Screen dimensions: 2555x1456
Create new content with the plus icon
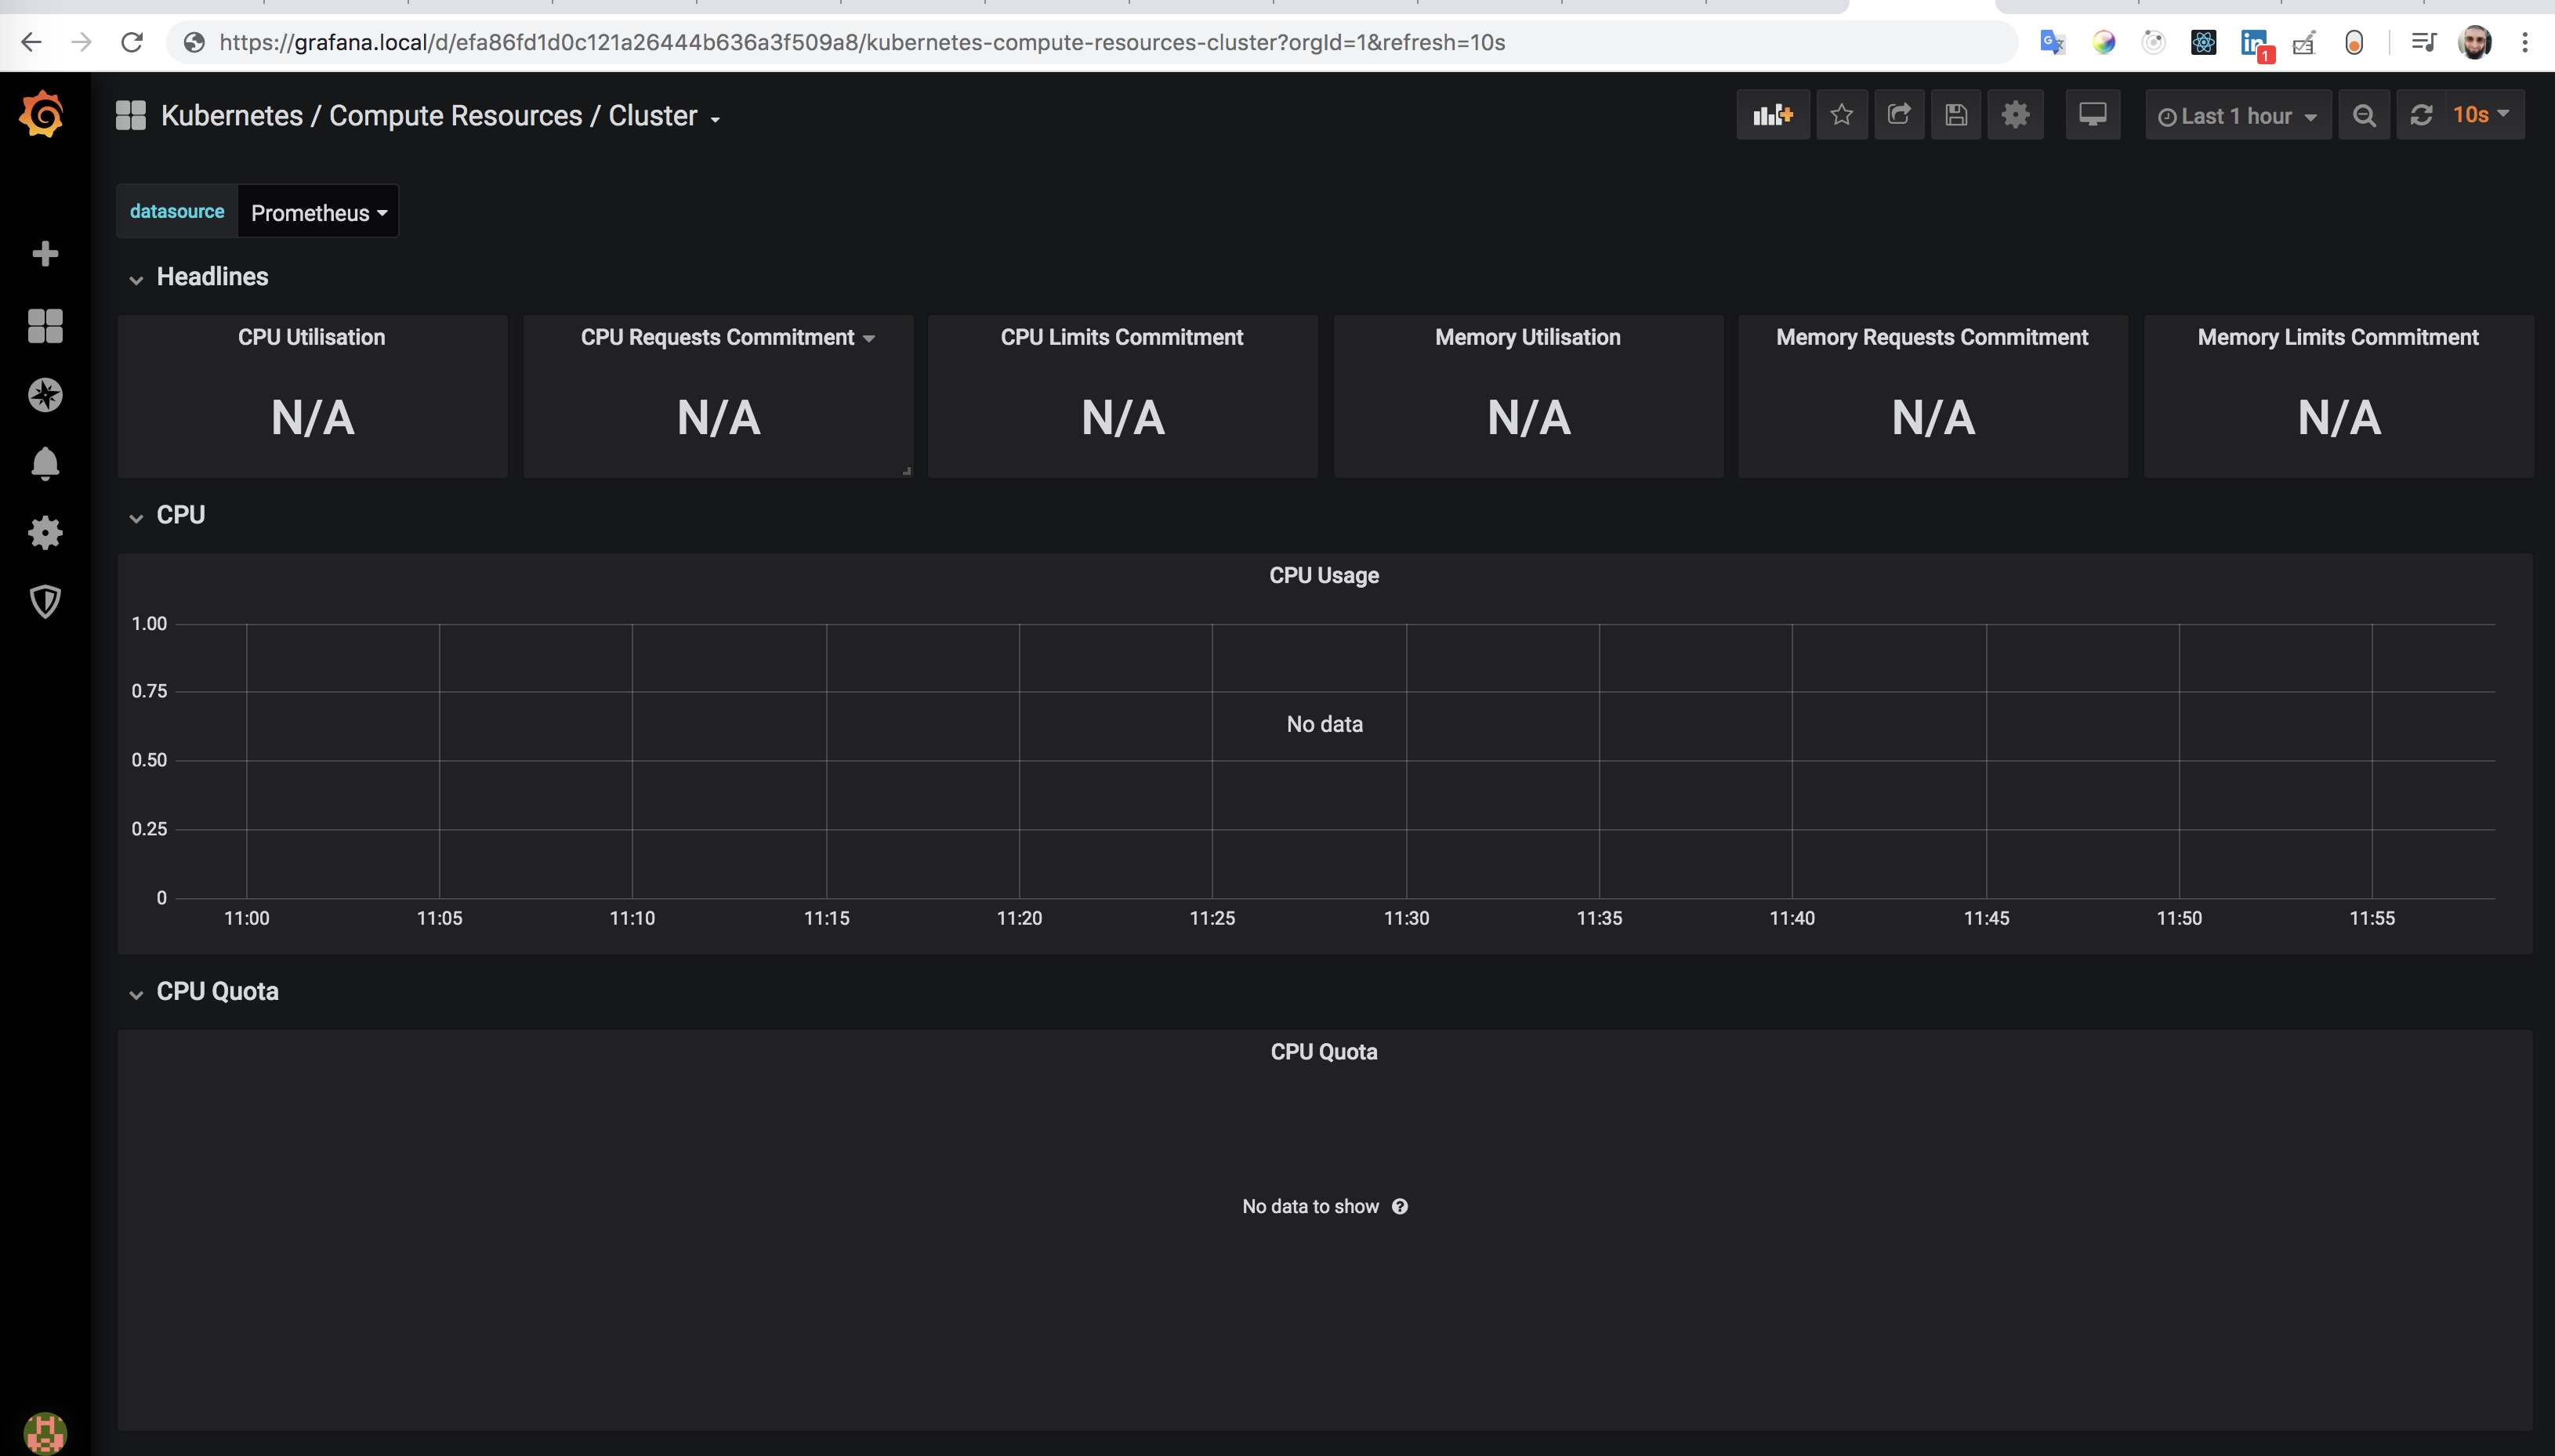[x=44, y=253]
